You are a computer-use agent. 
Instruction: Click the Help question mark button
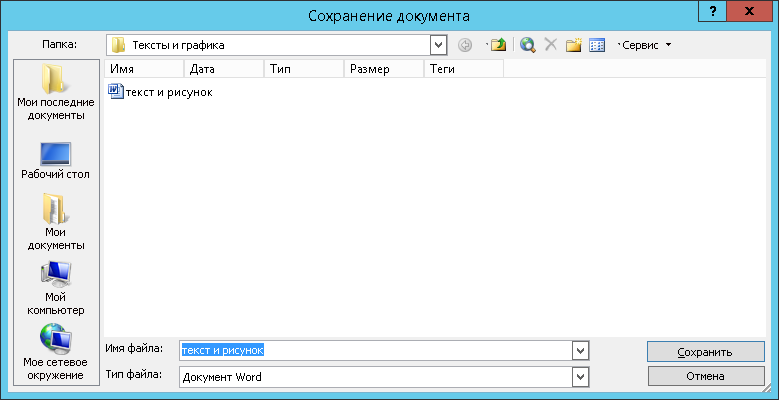(713, 11)
